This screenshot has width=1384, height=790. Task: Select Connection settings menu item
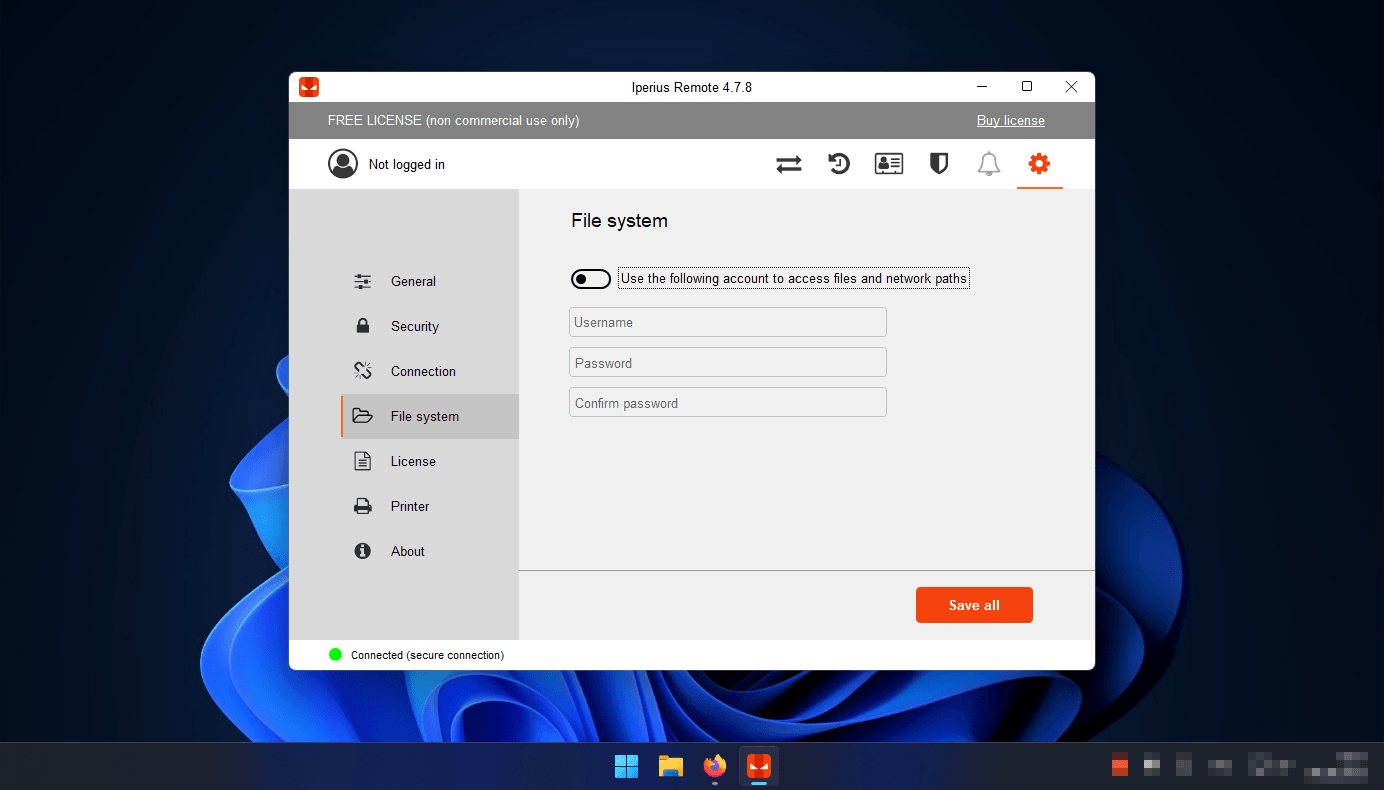(430, 371)
